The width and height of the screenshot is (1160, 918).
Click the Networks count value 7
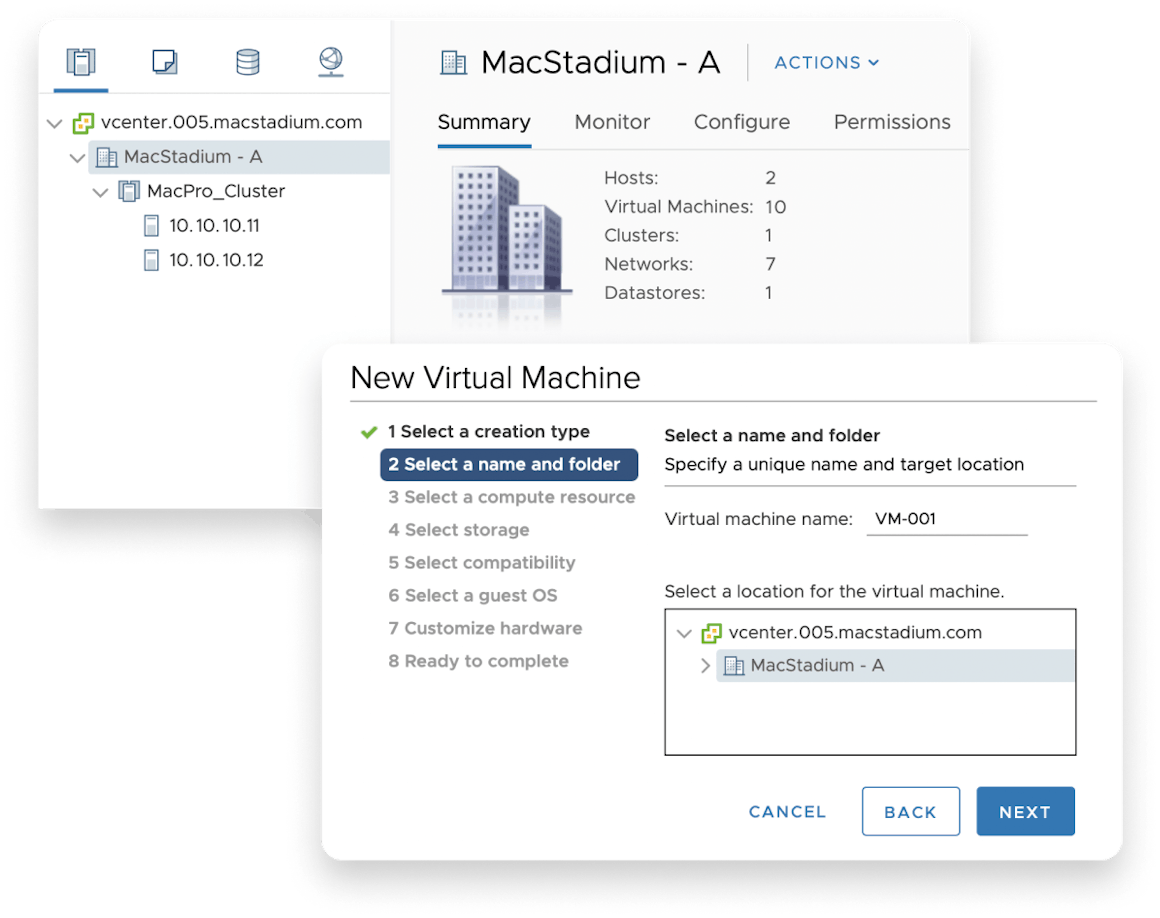[x=770, y=264]
